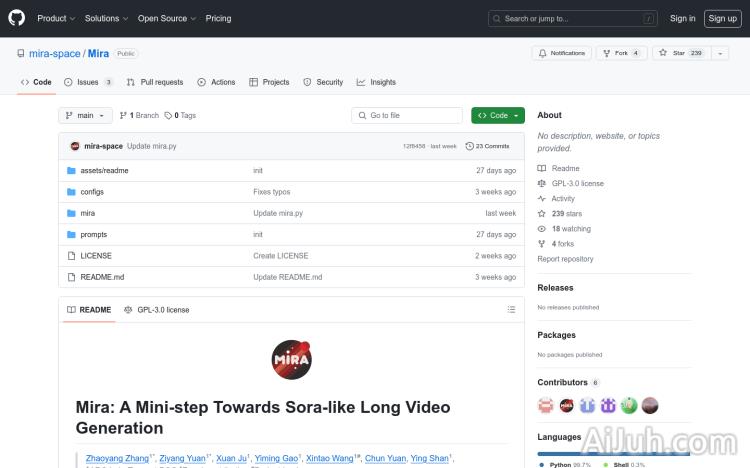Open the configs folder
This screenshot has height=468, width=750.
92,192
